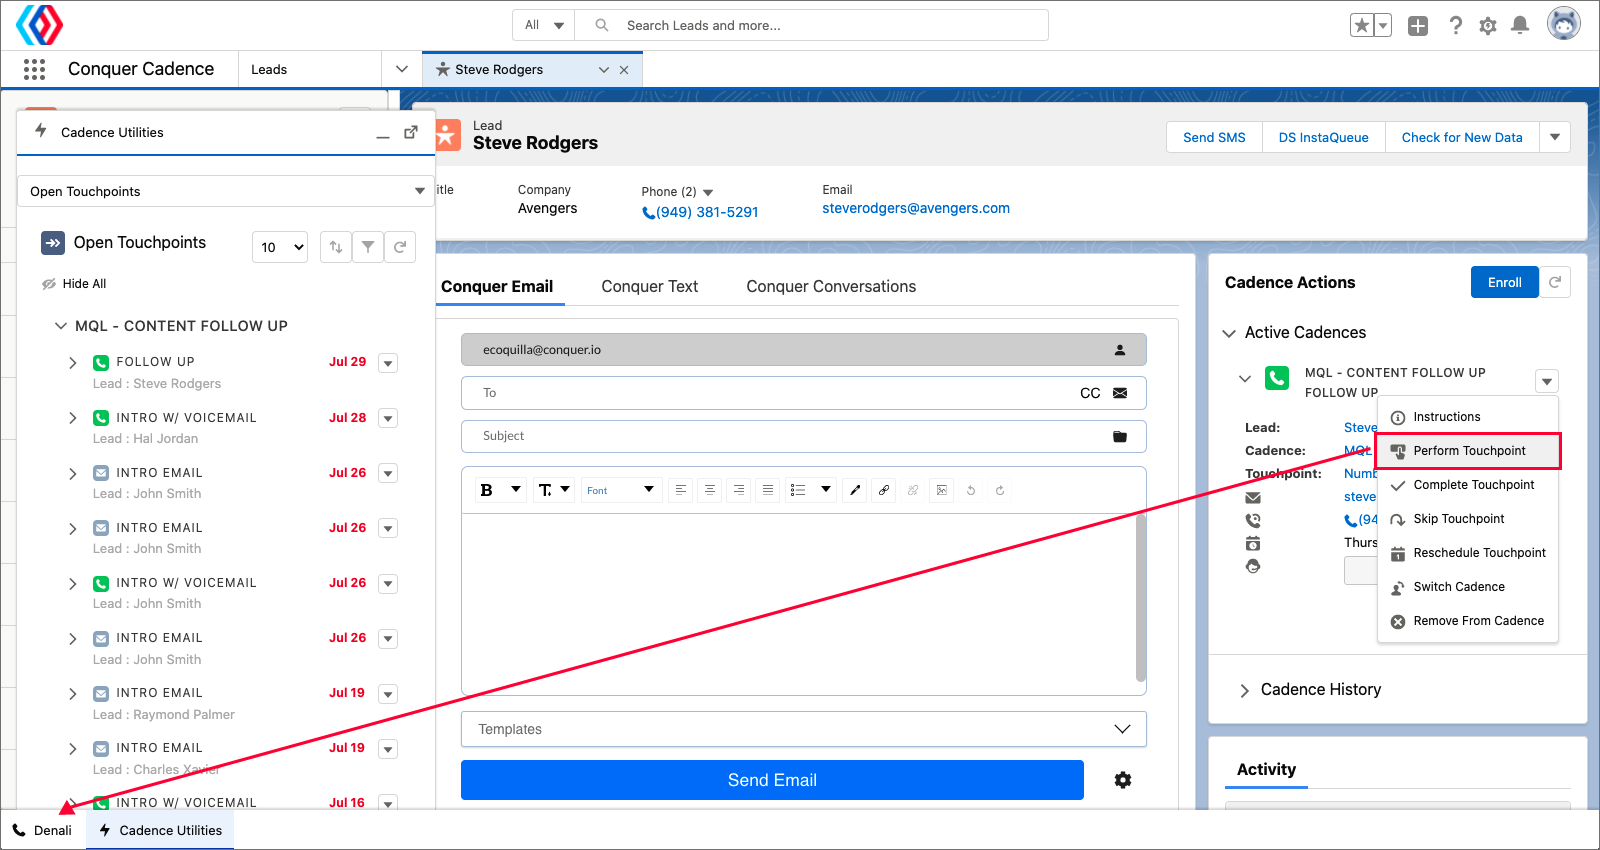
Task: Click the align right icon
Action: click(739, 490)
